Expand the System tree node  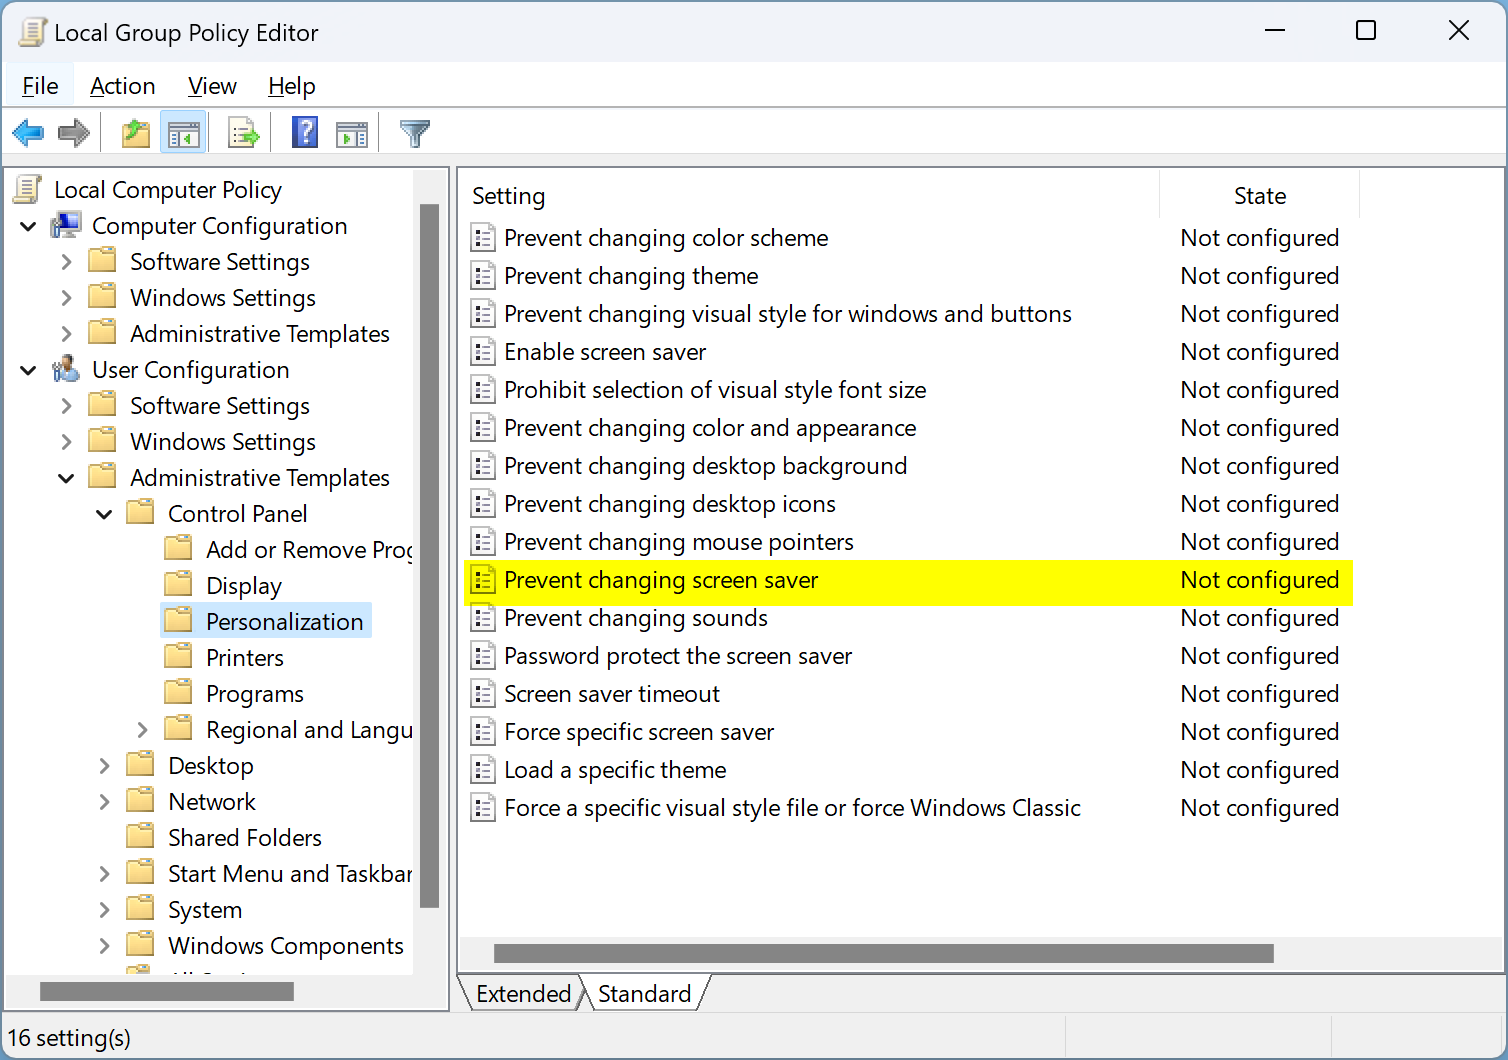point(104,910)
